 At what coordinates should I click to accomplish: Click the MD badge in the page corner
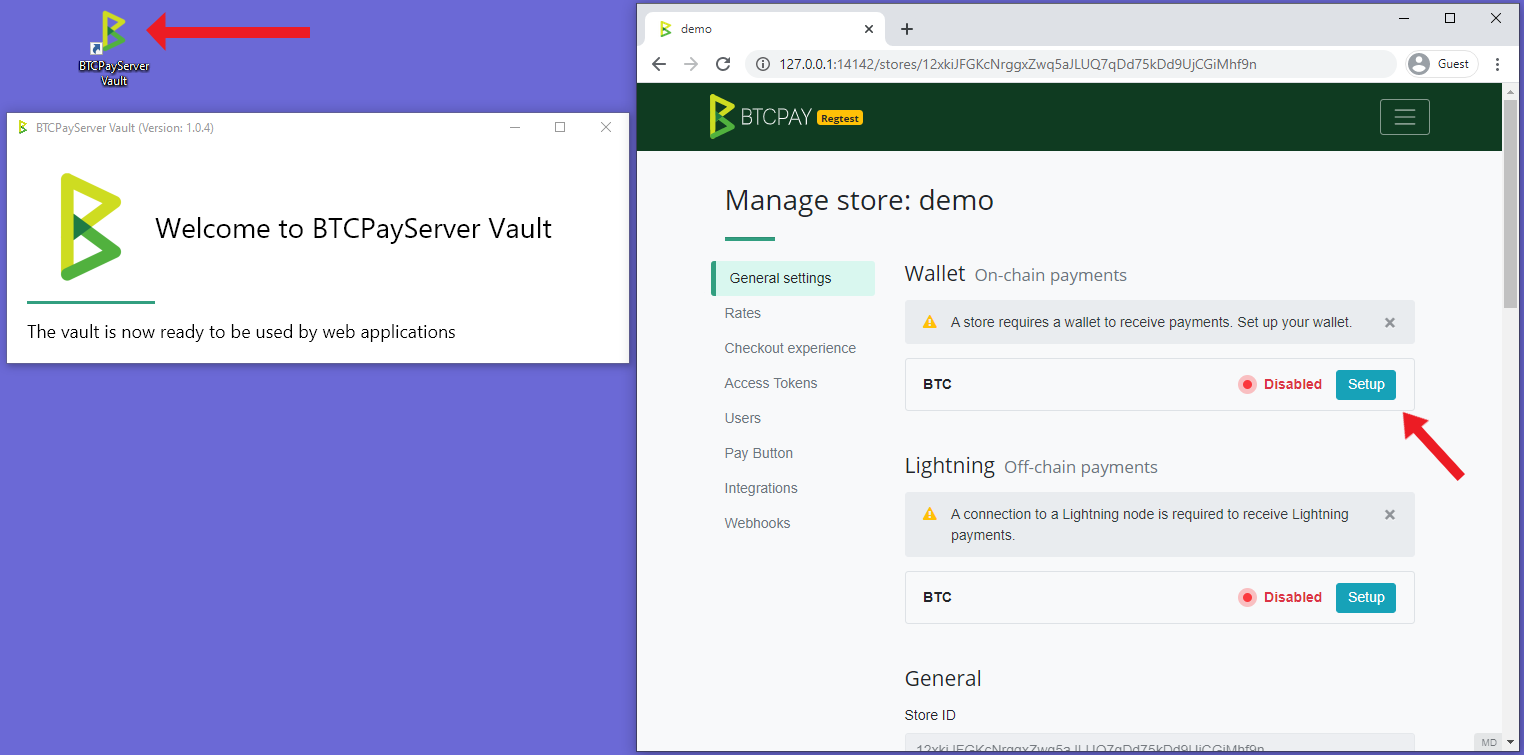pyautogui.click(x=1489, y=742)
